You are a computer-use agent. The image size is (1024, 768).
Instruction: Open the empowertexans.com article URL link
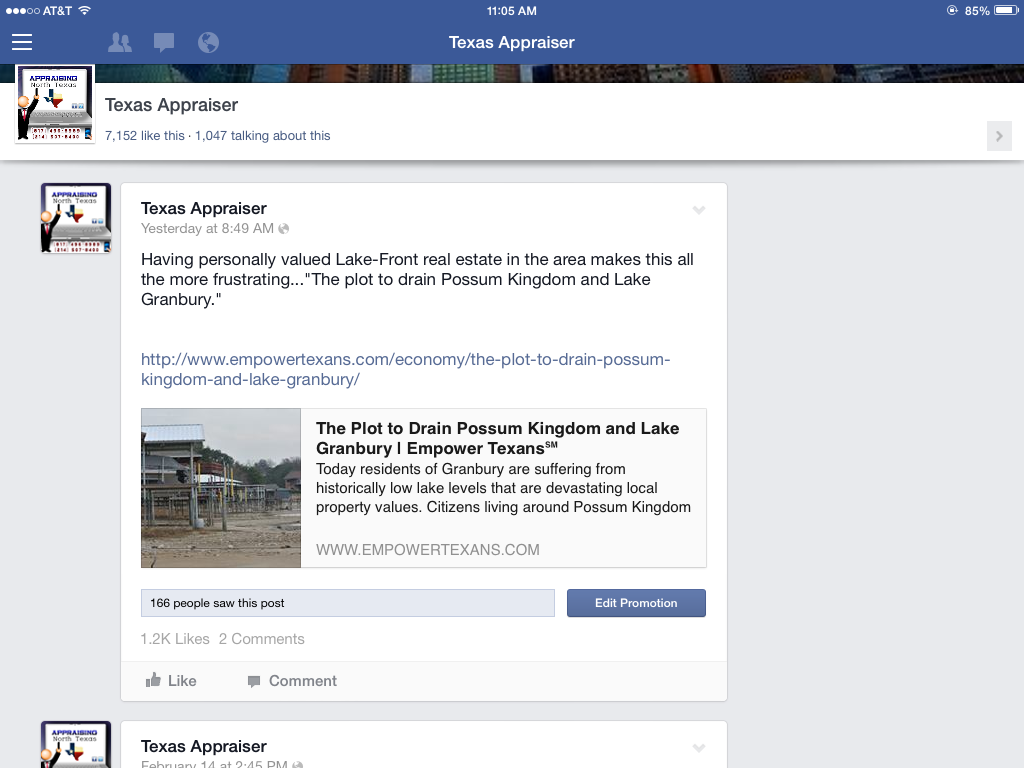(406, 369)
